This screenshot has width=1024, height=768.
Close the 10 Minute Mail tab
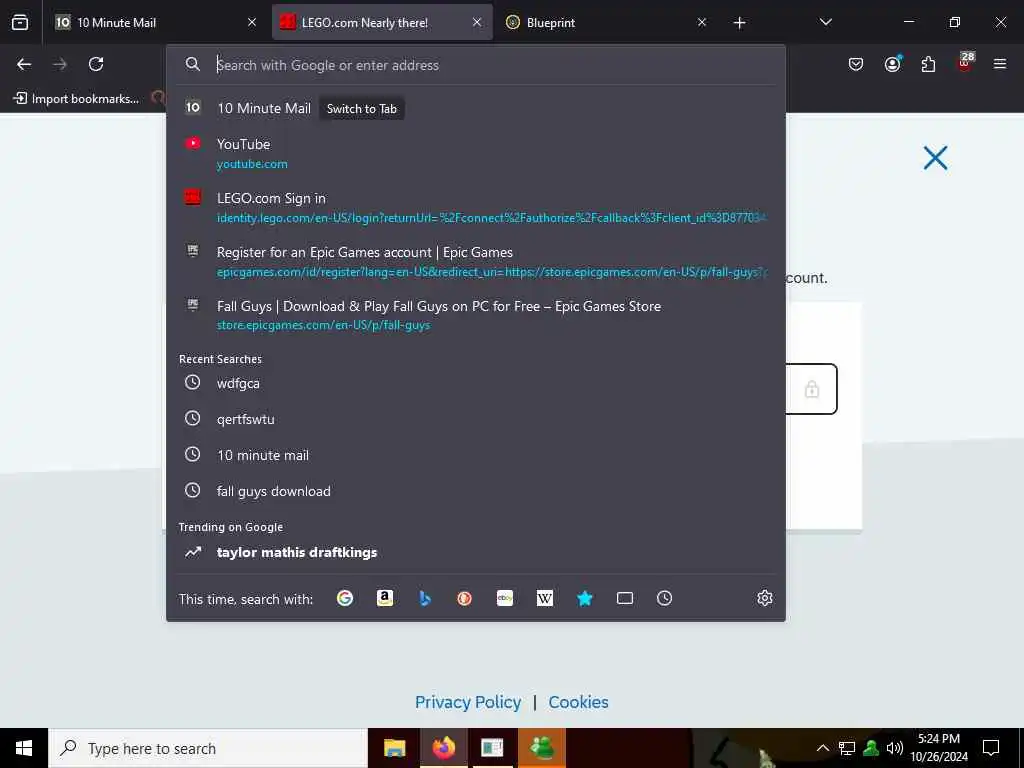point(252,22)
